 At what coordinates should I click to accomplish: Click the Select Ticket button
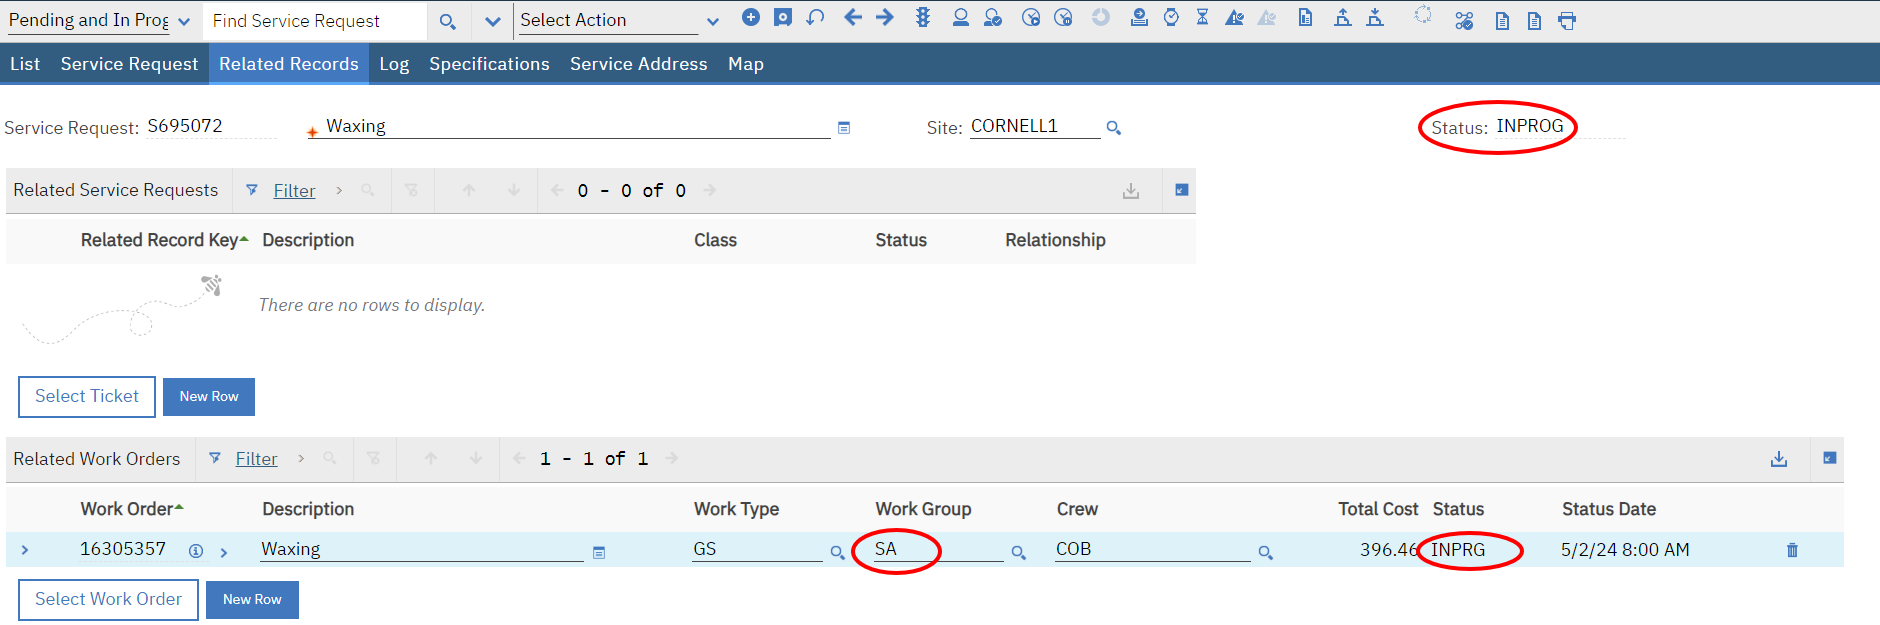(x=87, y=397)
